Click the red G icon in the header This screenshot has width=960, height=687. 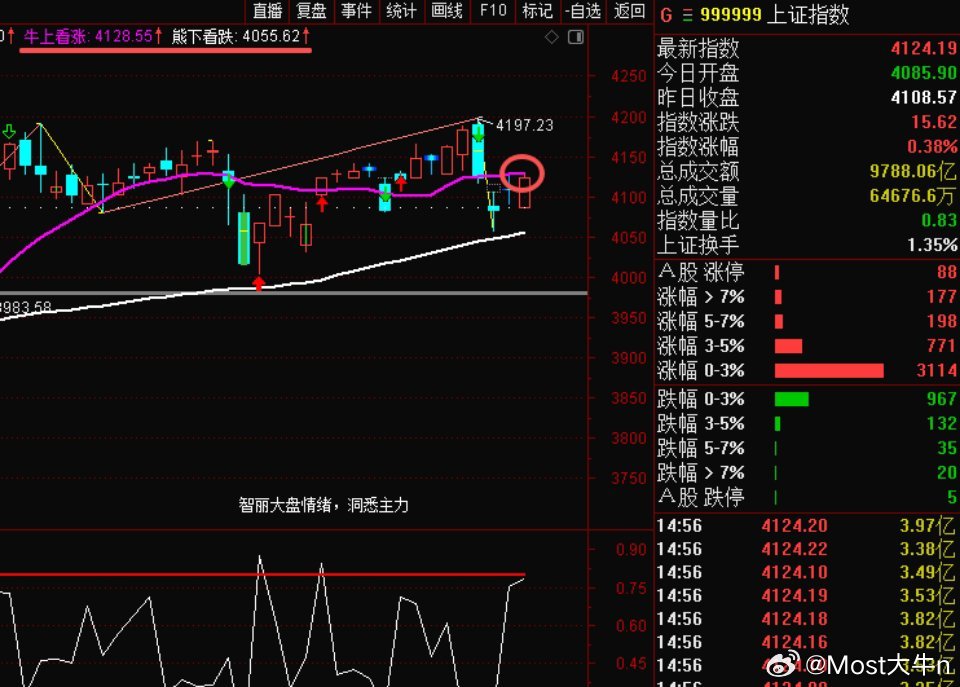click(x=666, y=15)
